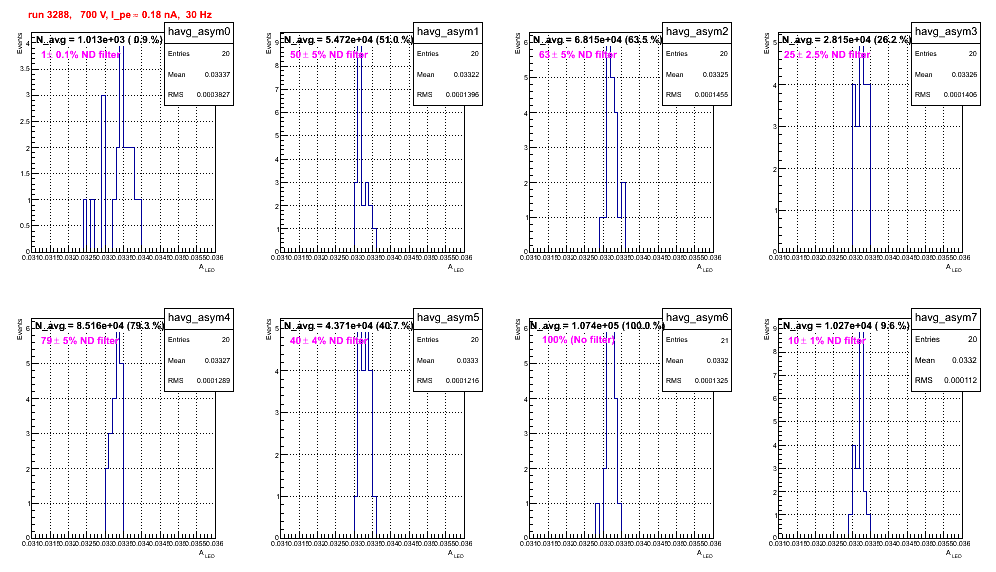Select the havg_asym5 histogram title
The height and width of the screenshot is (572, 996).
[x=448, y=318]
